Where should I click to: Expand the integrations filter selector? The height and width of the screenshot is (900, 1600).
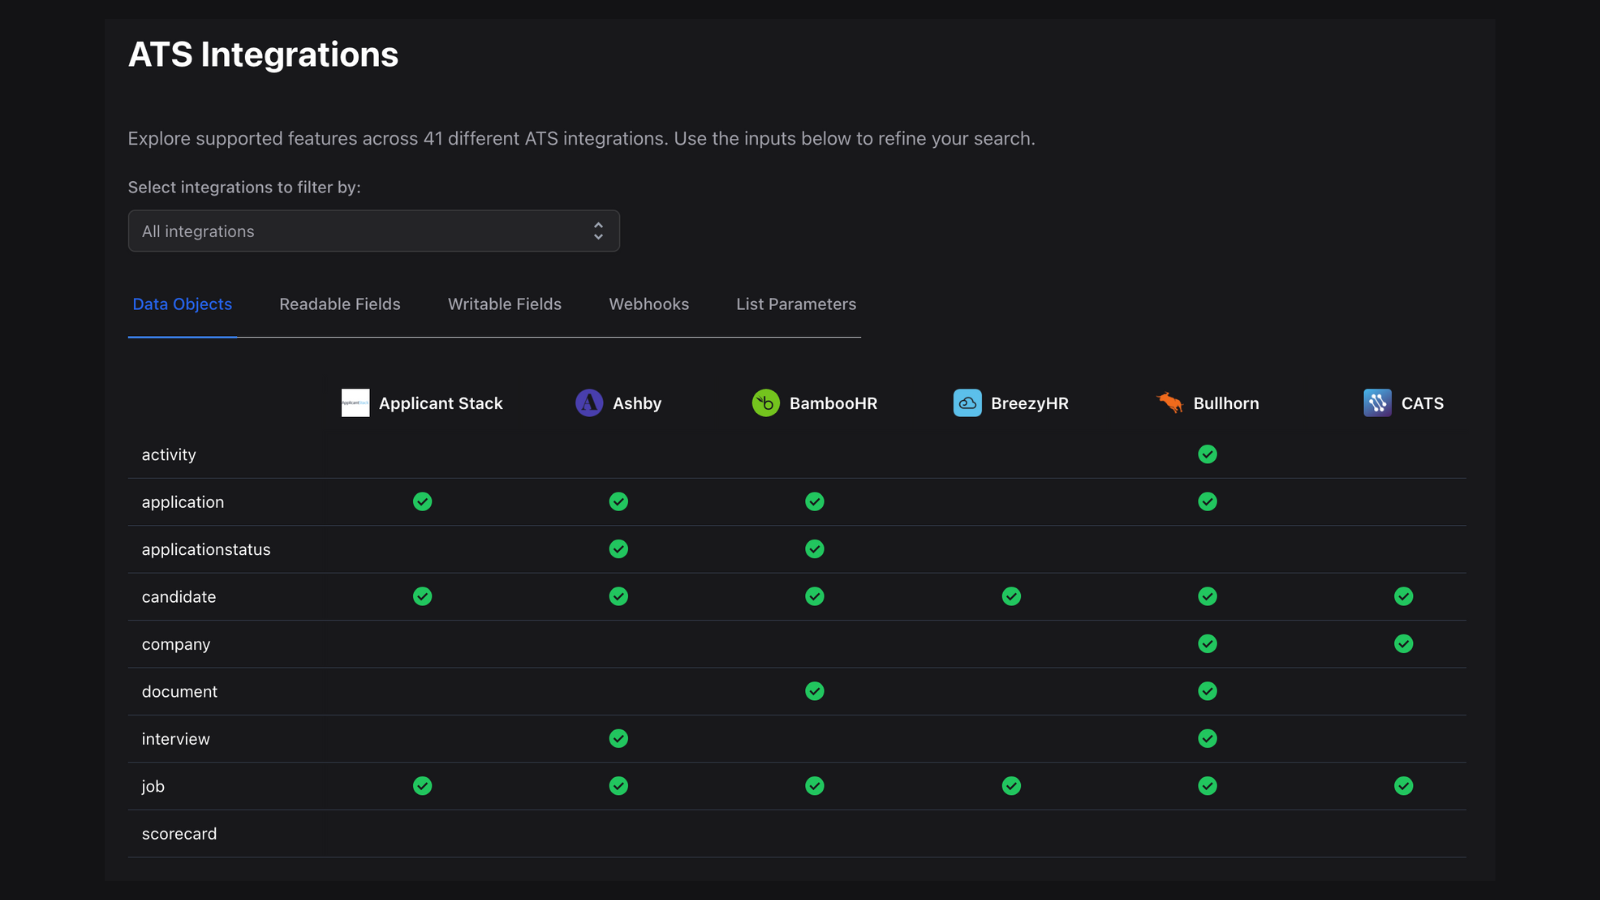(x=373, y=230)
